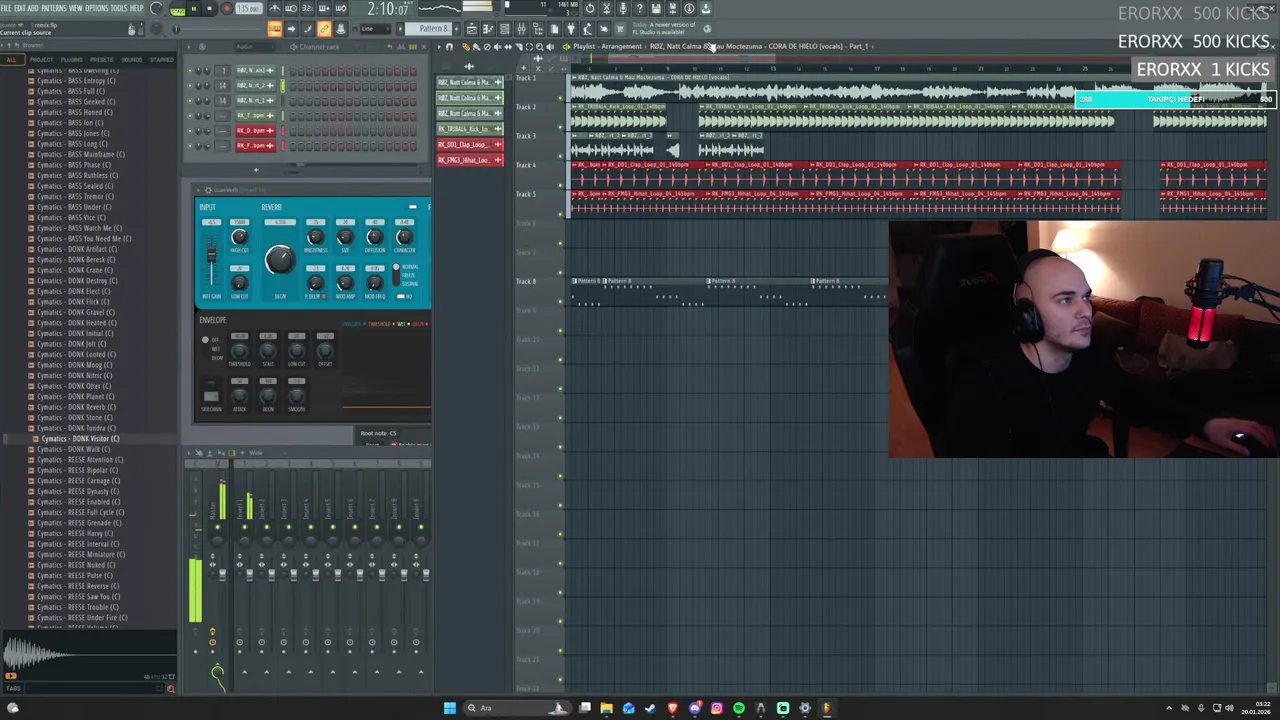Click the scissors audio editor icon
Screen dimensions: 1280x720
(x=606, y=8)
